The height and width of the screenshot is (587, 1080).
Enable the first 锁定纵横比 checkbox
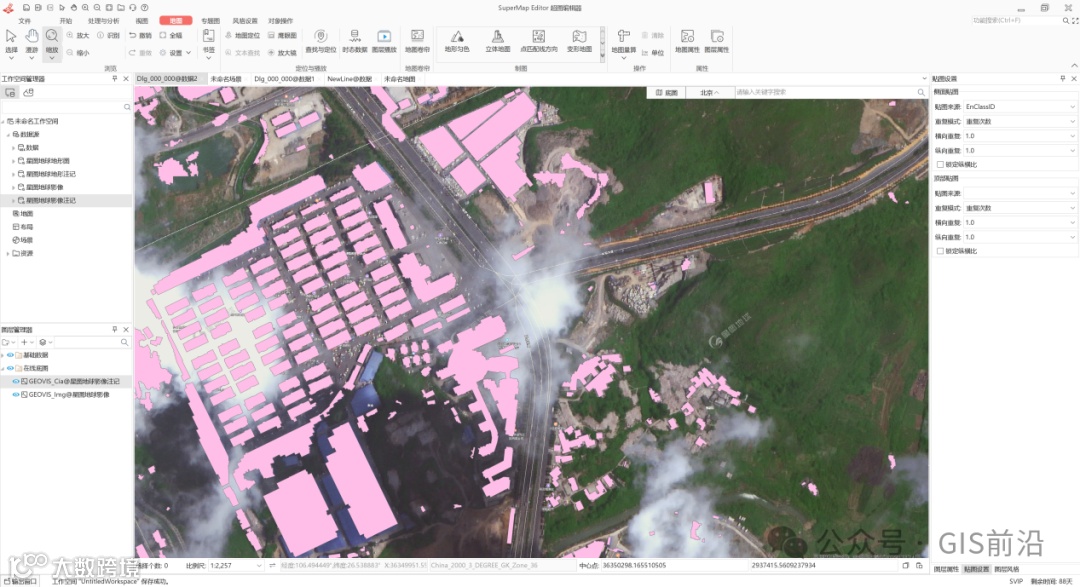click(x=940, y=164)
